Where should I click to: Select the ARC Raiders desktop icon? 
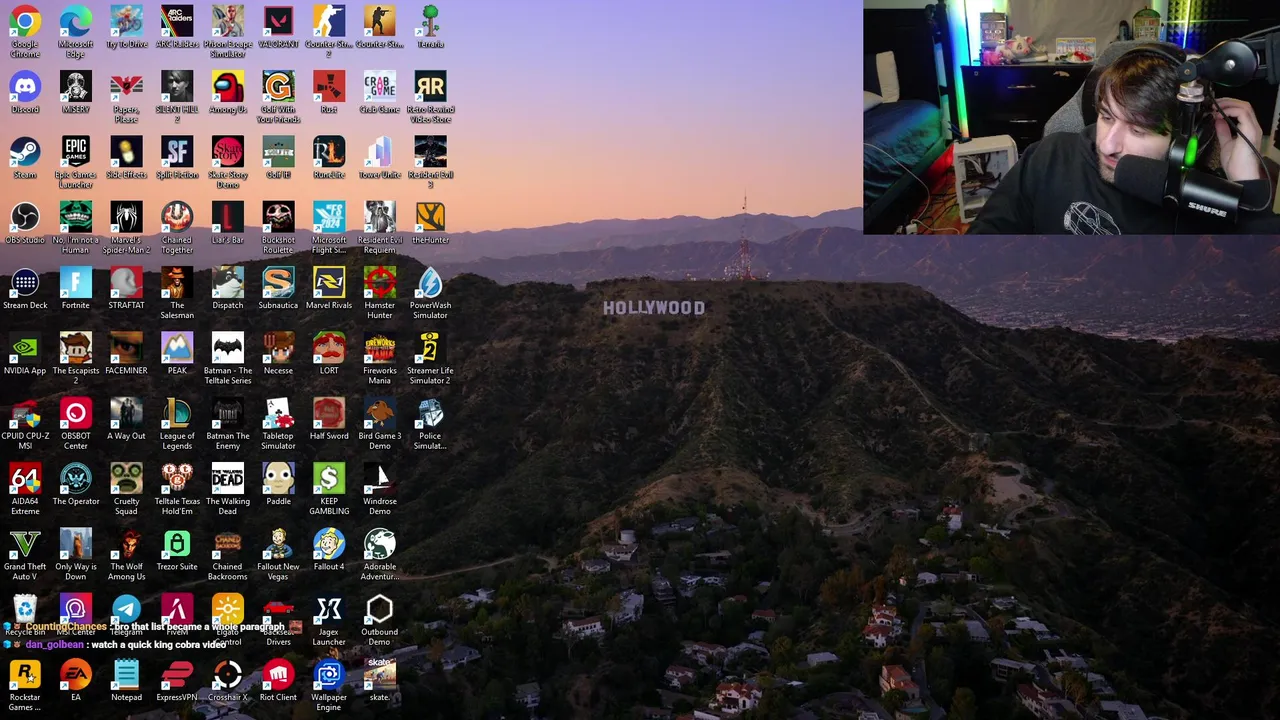pyautogui.click(x=177, y=21)
